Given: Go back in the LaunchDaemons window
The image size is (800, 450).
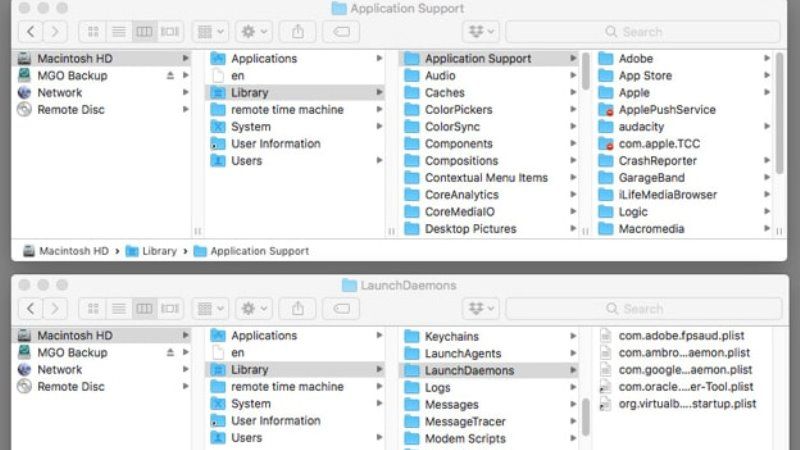Looking at the screenshot, I should 31,309.
